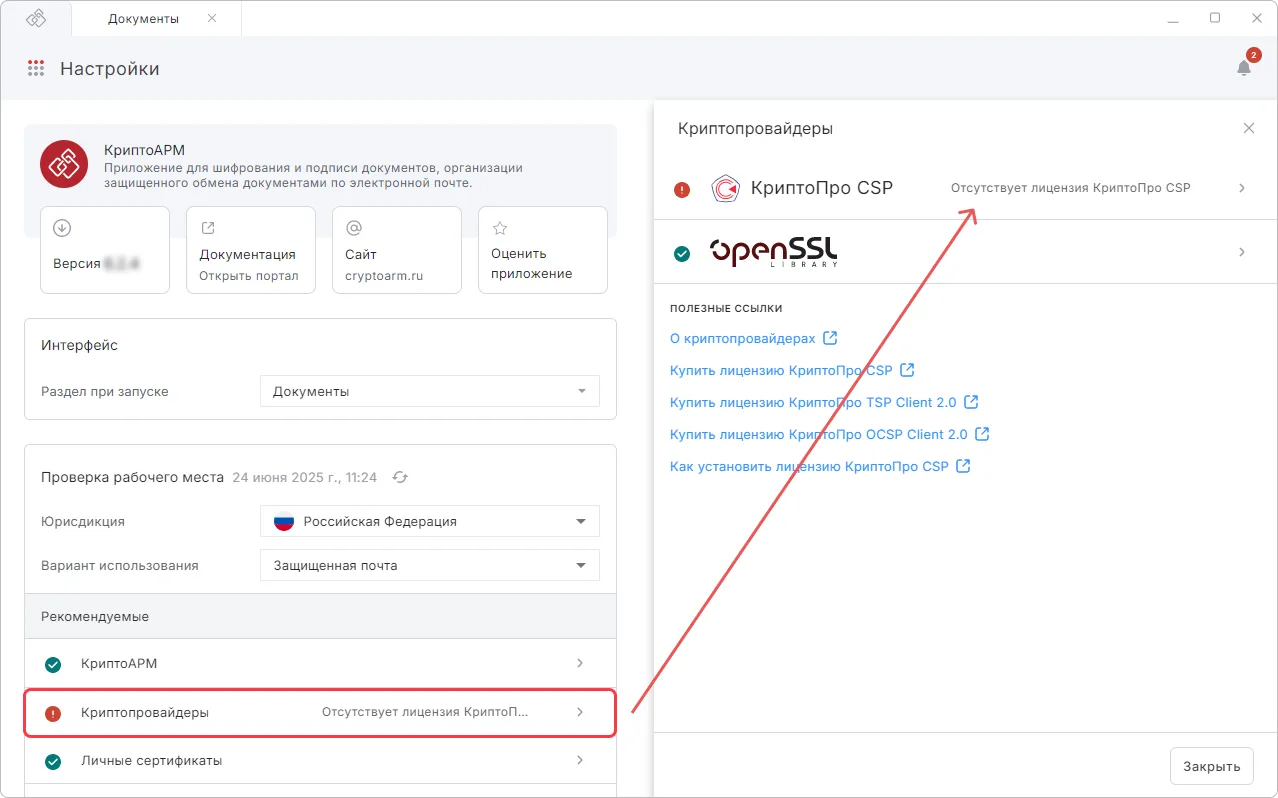Click the КриптоПро CSP pentagon logo
The width and height of the screenshot is (1278, 798).
point(725,188)
